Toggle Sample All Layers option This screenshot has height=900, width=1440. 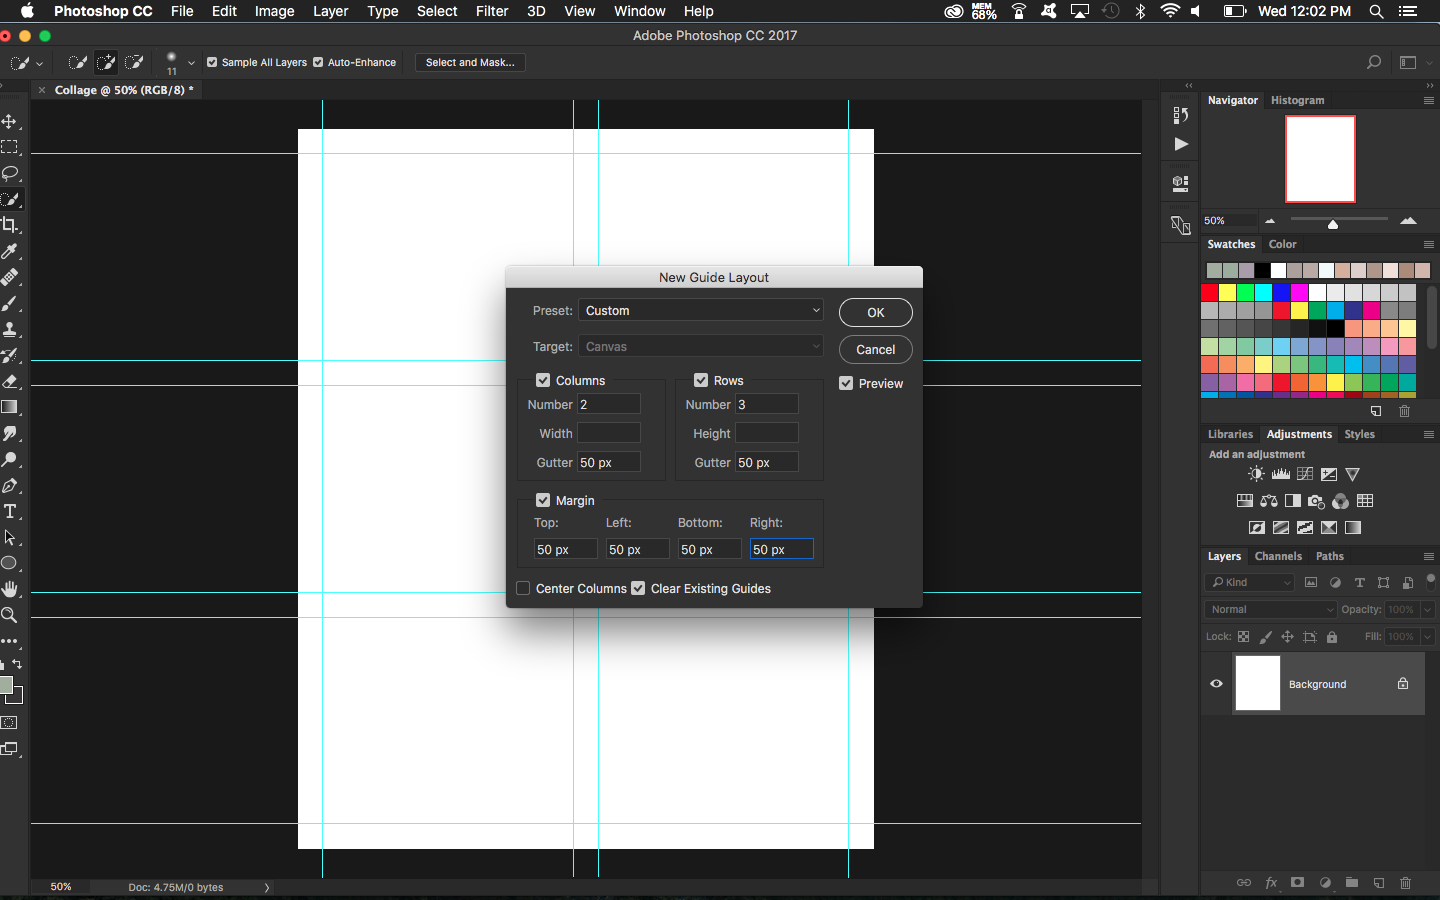pyautogui.click(x=212, y=62)
